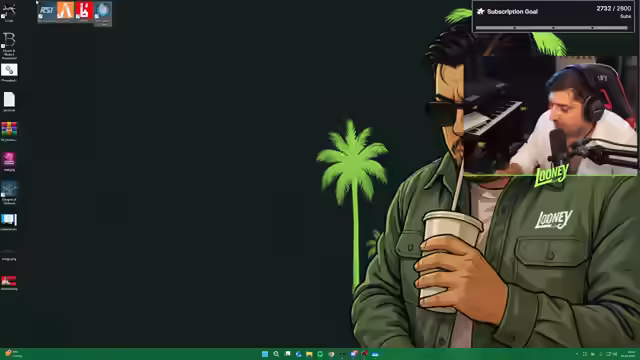
Task: Open the Windows Start menu
Action: [x=265, y=354]
